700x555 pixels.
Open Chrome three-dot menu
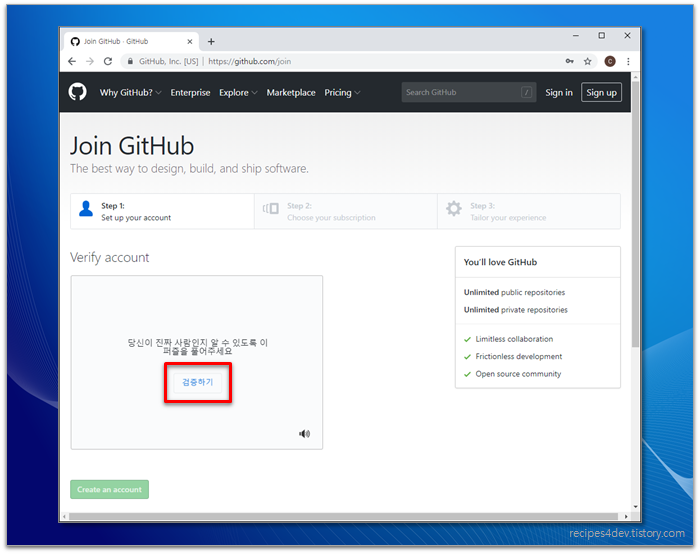pos(628,61)
